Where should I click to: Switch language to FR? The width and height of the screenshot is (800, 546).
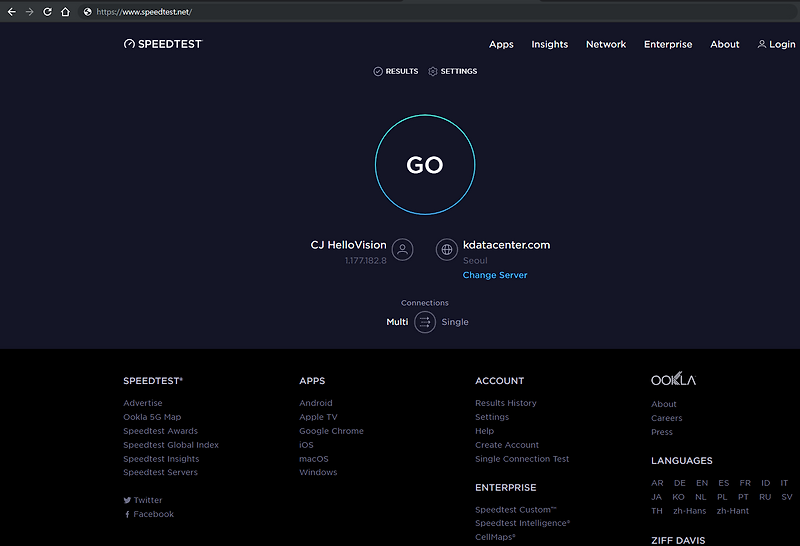tap(745, 483)
